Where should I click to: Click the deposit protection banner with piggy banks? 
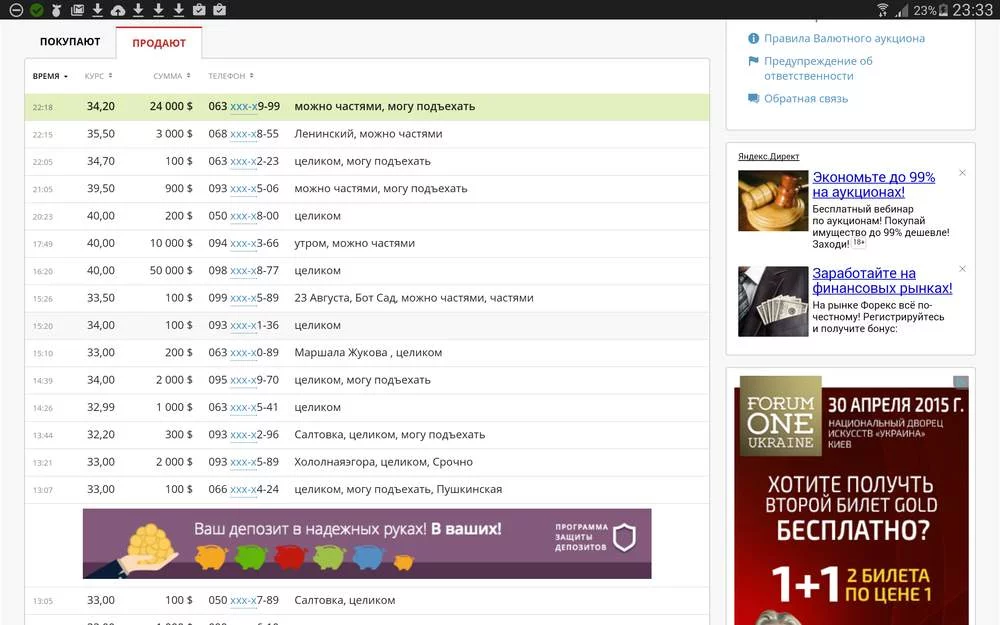(367, 543)
